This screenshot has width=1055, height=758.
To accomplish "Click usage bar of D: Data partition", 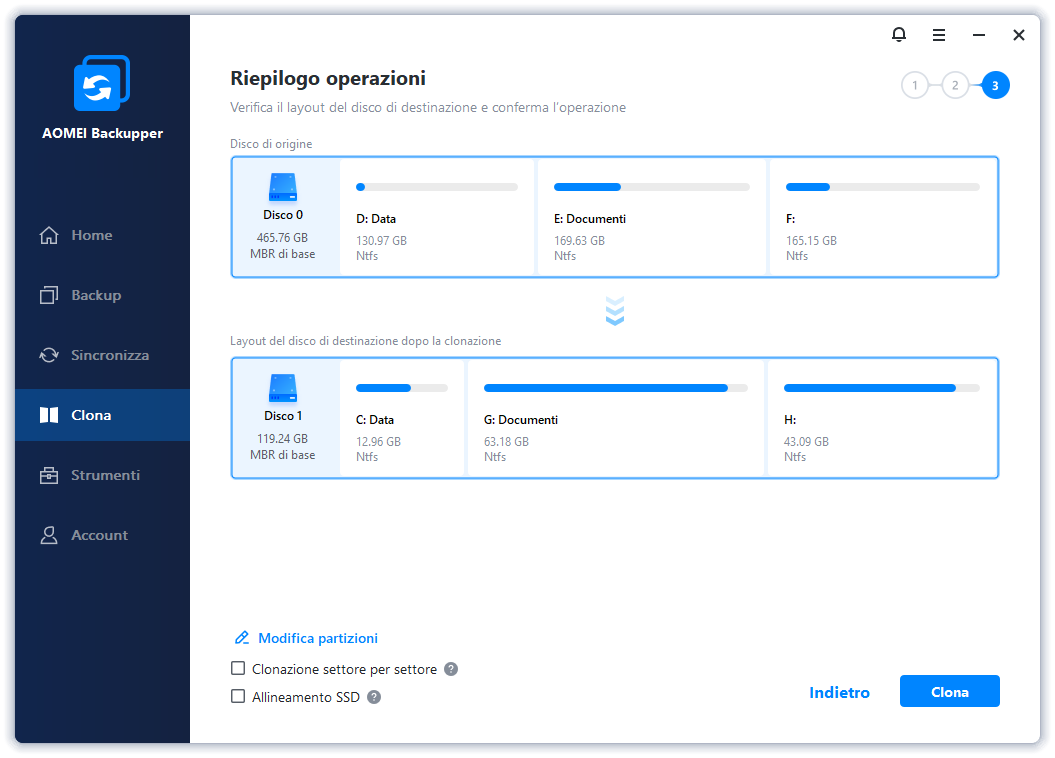I will [437, 187].
